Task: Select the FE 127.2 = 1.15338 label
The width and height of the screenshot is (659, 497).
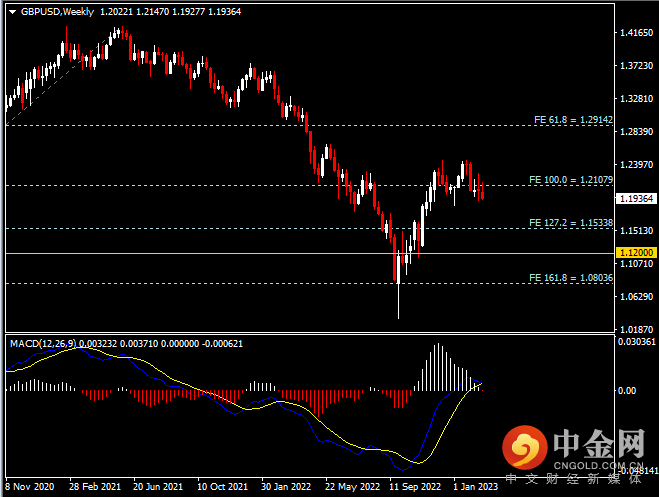Action: tap(571, 222)
